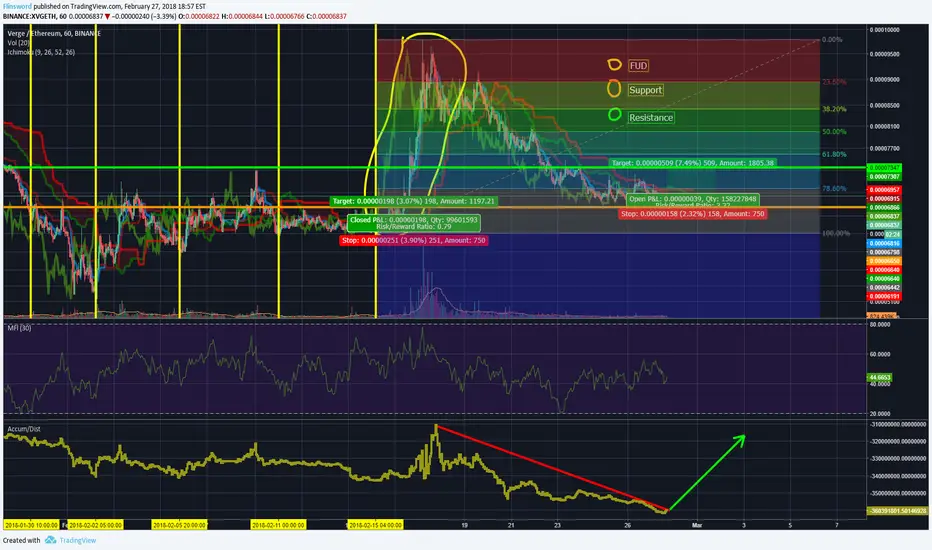Select the green horizontal line across the price chart

point(434,168)
